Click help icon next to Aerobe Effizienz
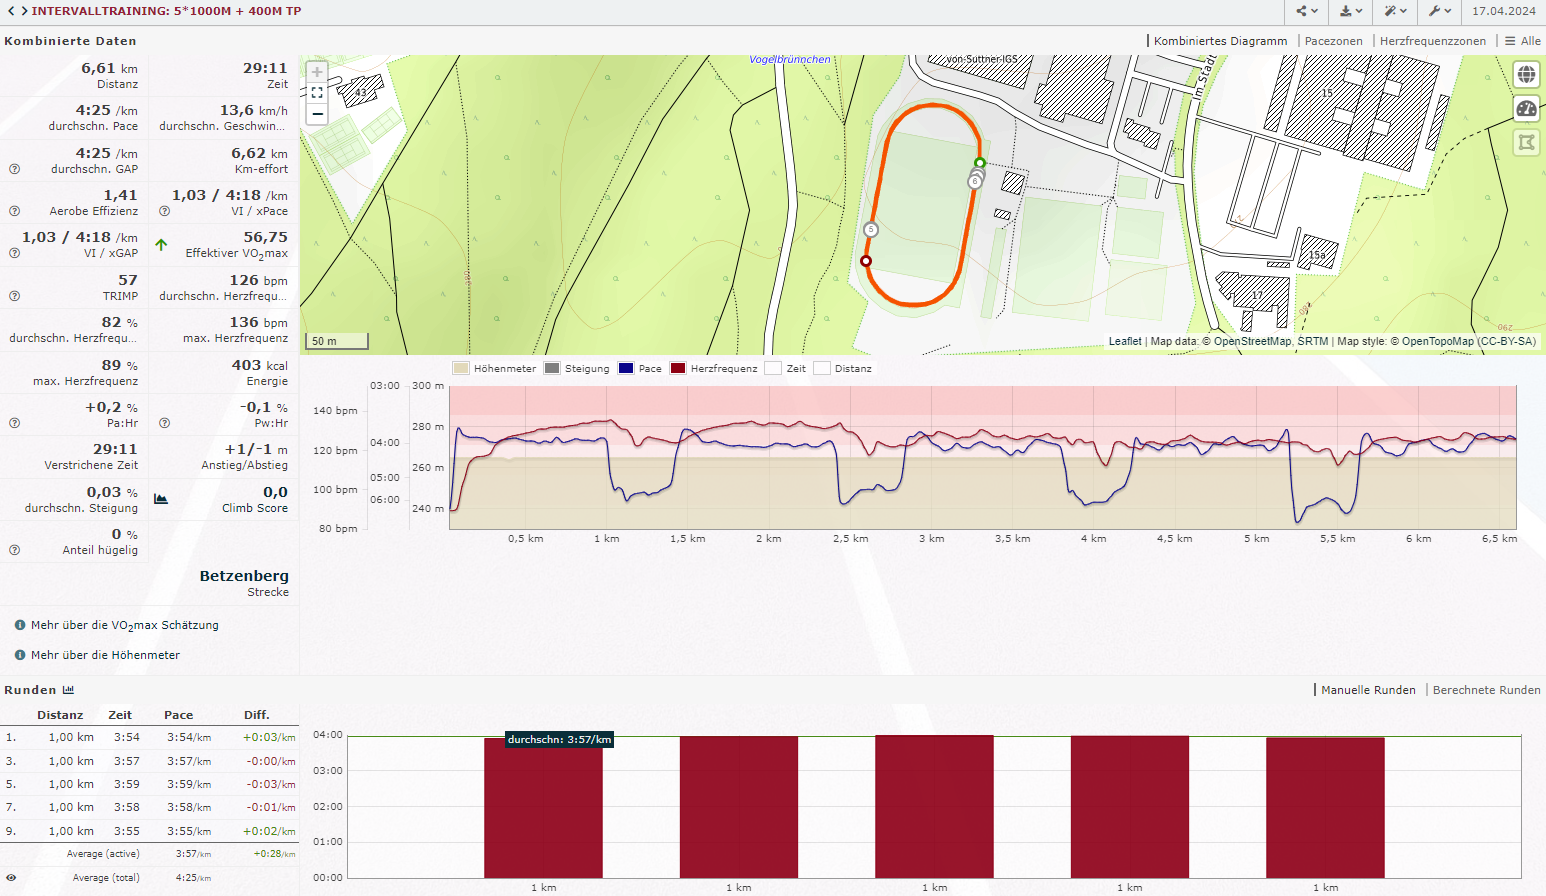The width and height of the screenshot is (1546, 896). pyautogui.click(x=15, y=211)
